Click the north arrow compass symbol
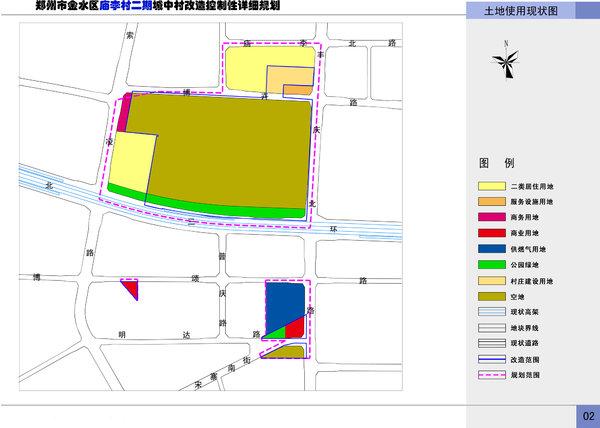Image resolution: width=600 pixels, height=428 pixels. point(507,62)
